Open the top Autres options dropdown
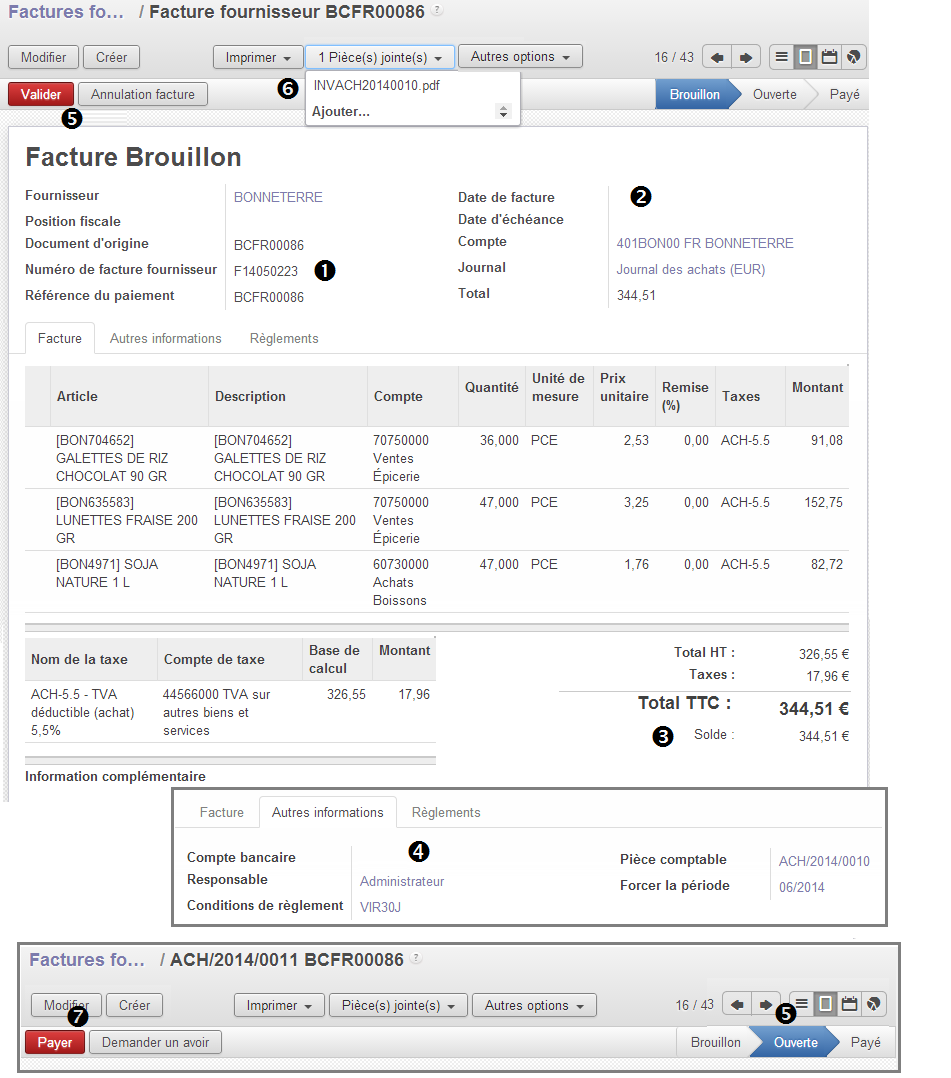Image resolution: width=951 pixels, height=1078 pixels. click(x=520, y=56)
